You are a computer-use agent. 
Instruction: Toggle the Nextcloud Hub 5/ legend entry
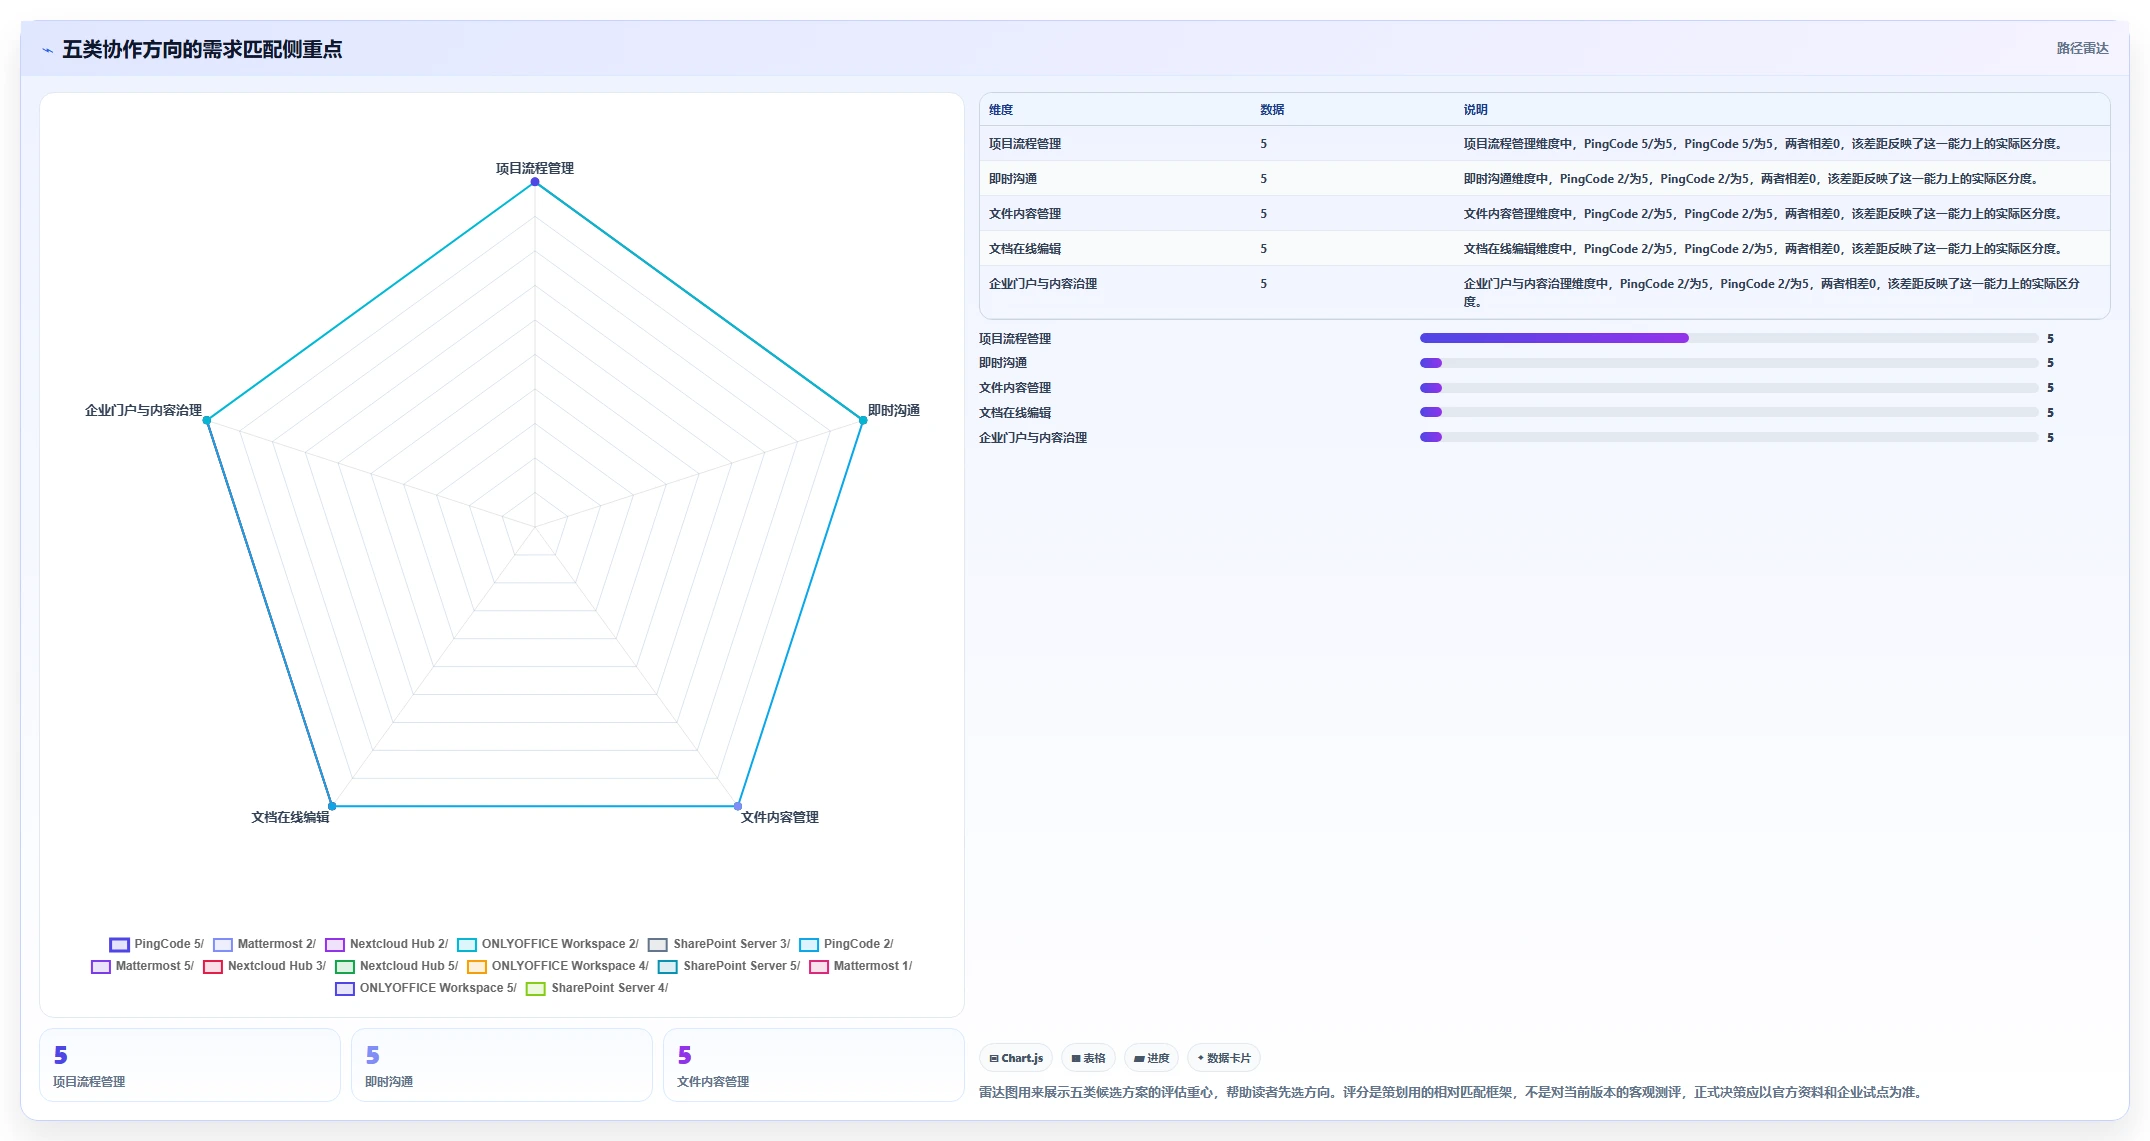[x=396, y=966]
